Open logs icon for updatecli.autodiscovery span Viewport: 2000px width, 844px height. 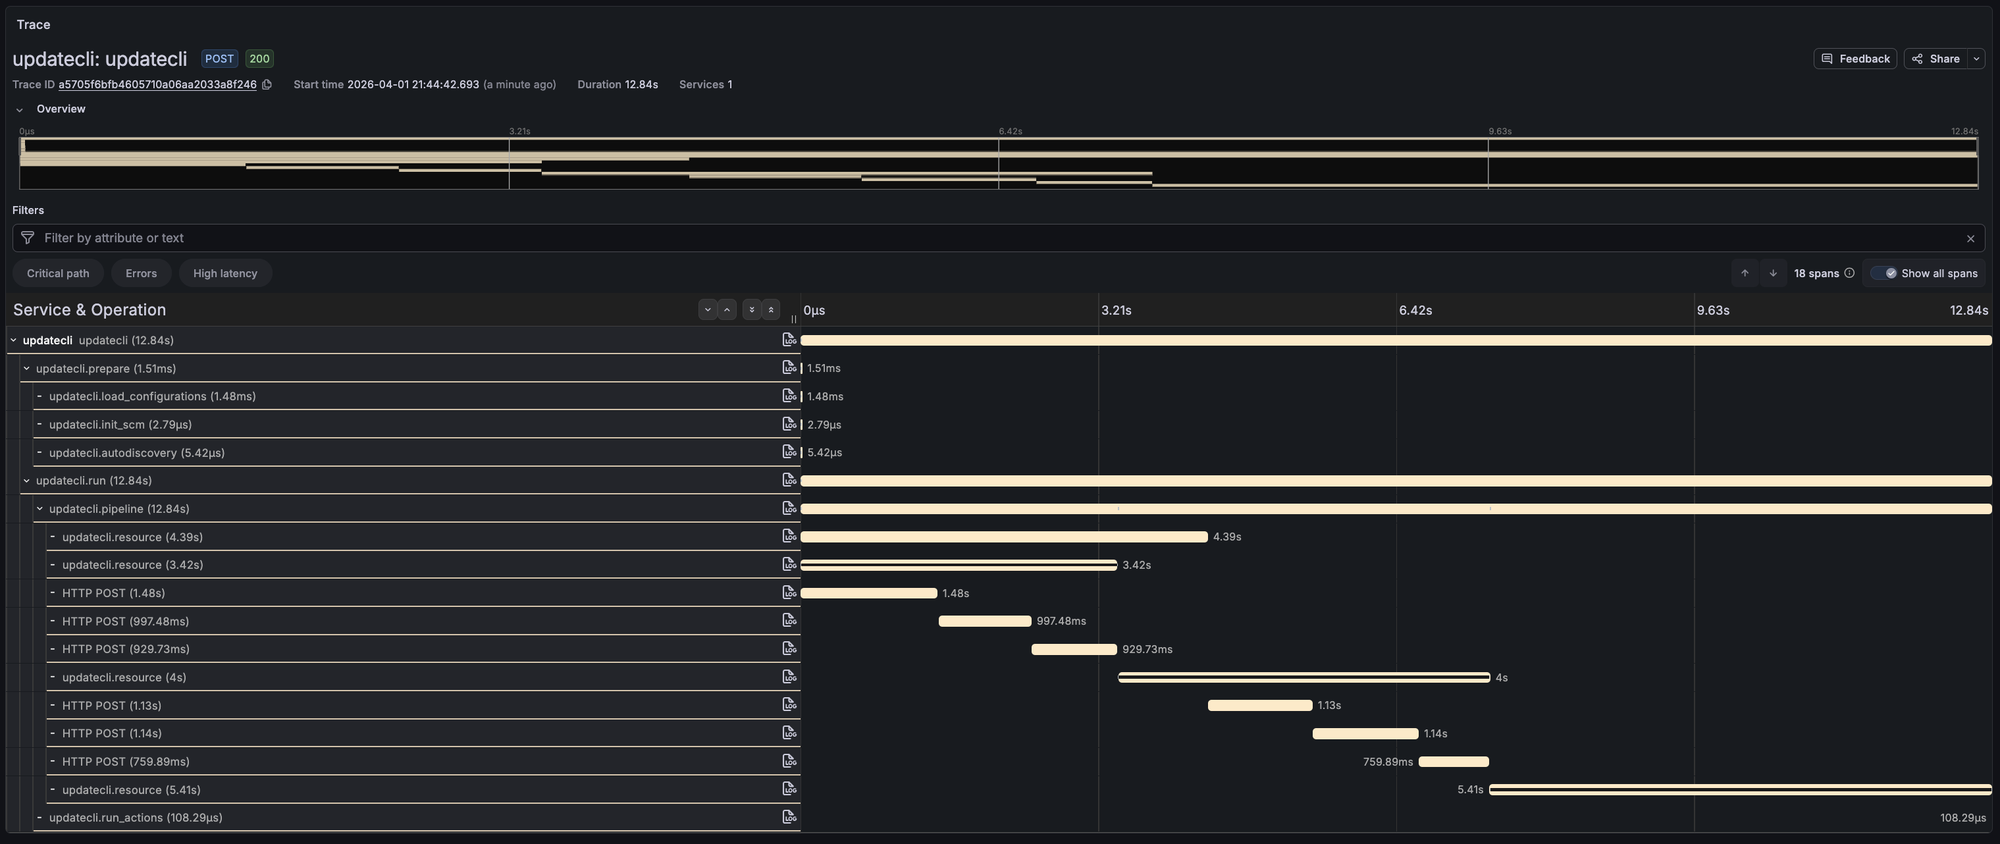[790, 452]
